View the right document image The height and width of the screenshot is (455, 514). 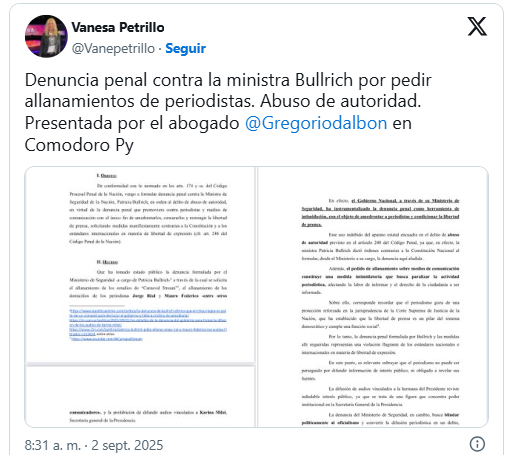pyautogui.click(x=373, y=297)
